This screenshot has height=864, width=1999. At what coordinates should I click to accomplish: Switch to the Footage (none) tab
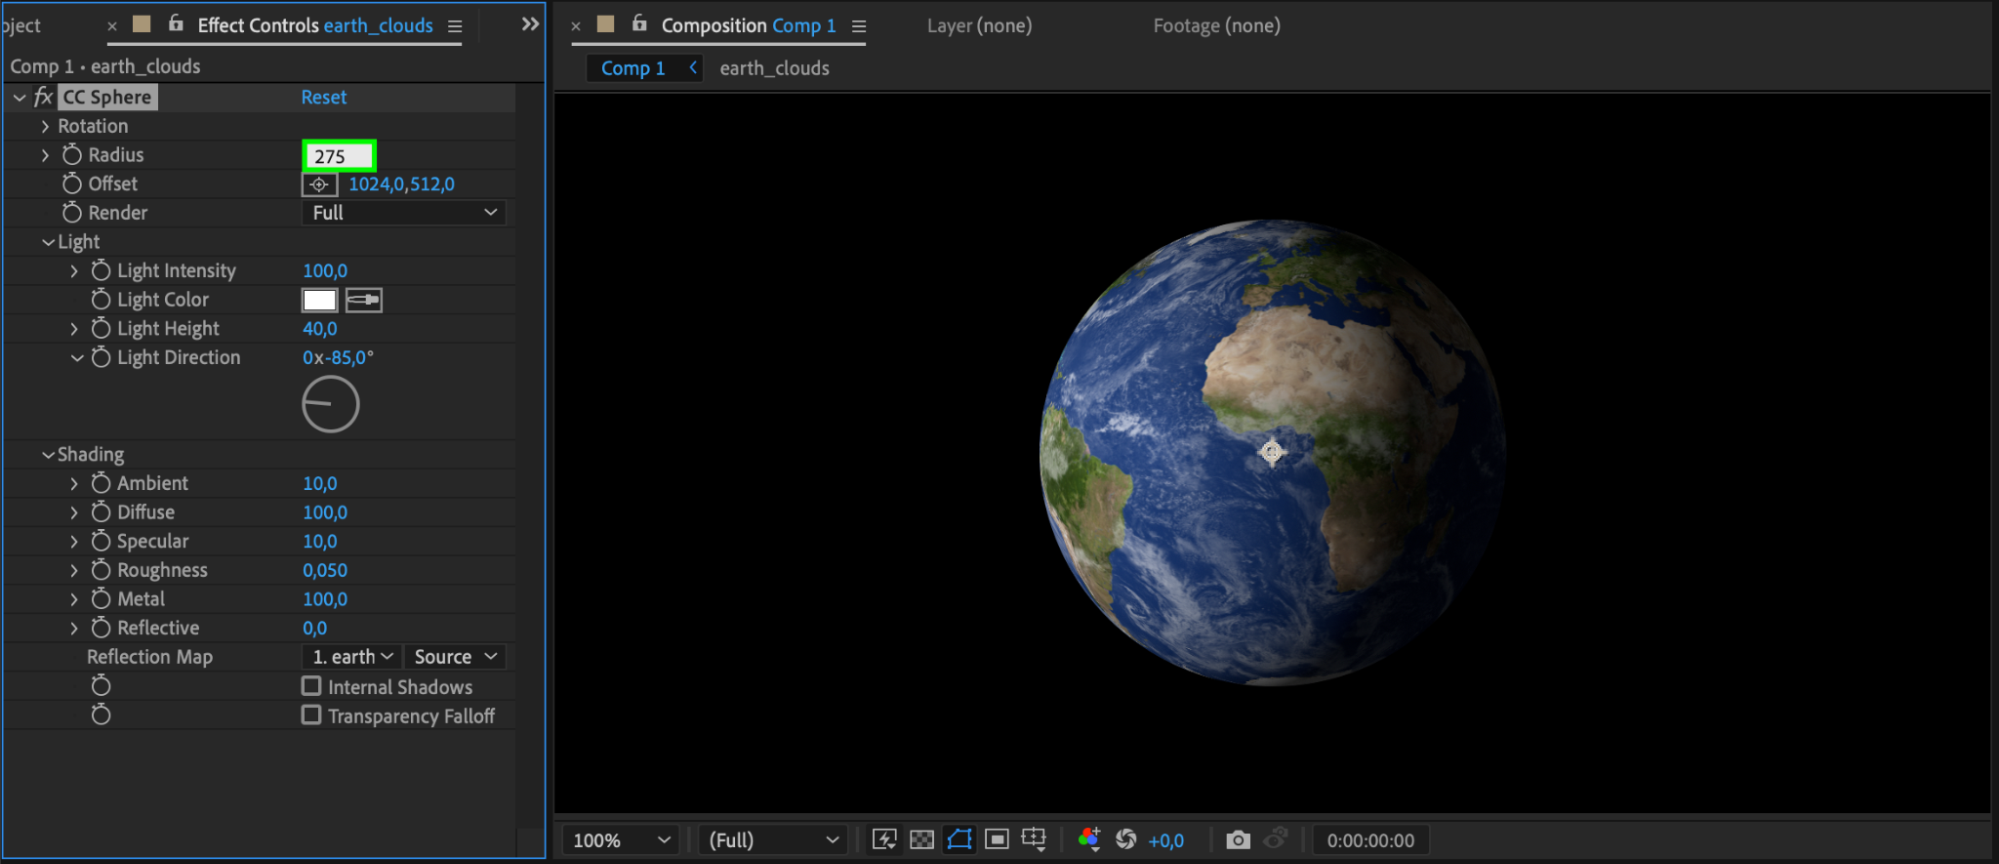coord(1216,26)
